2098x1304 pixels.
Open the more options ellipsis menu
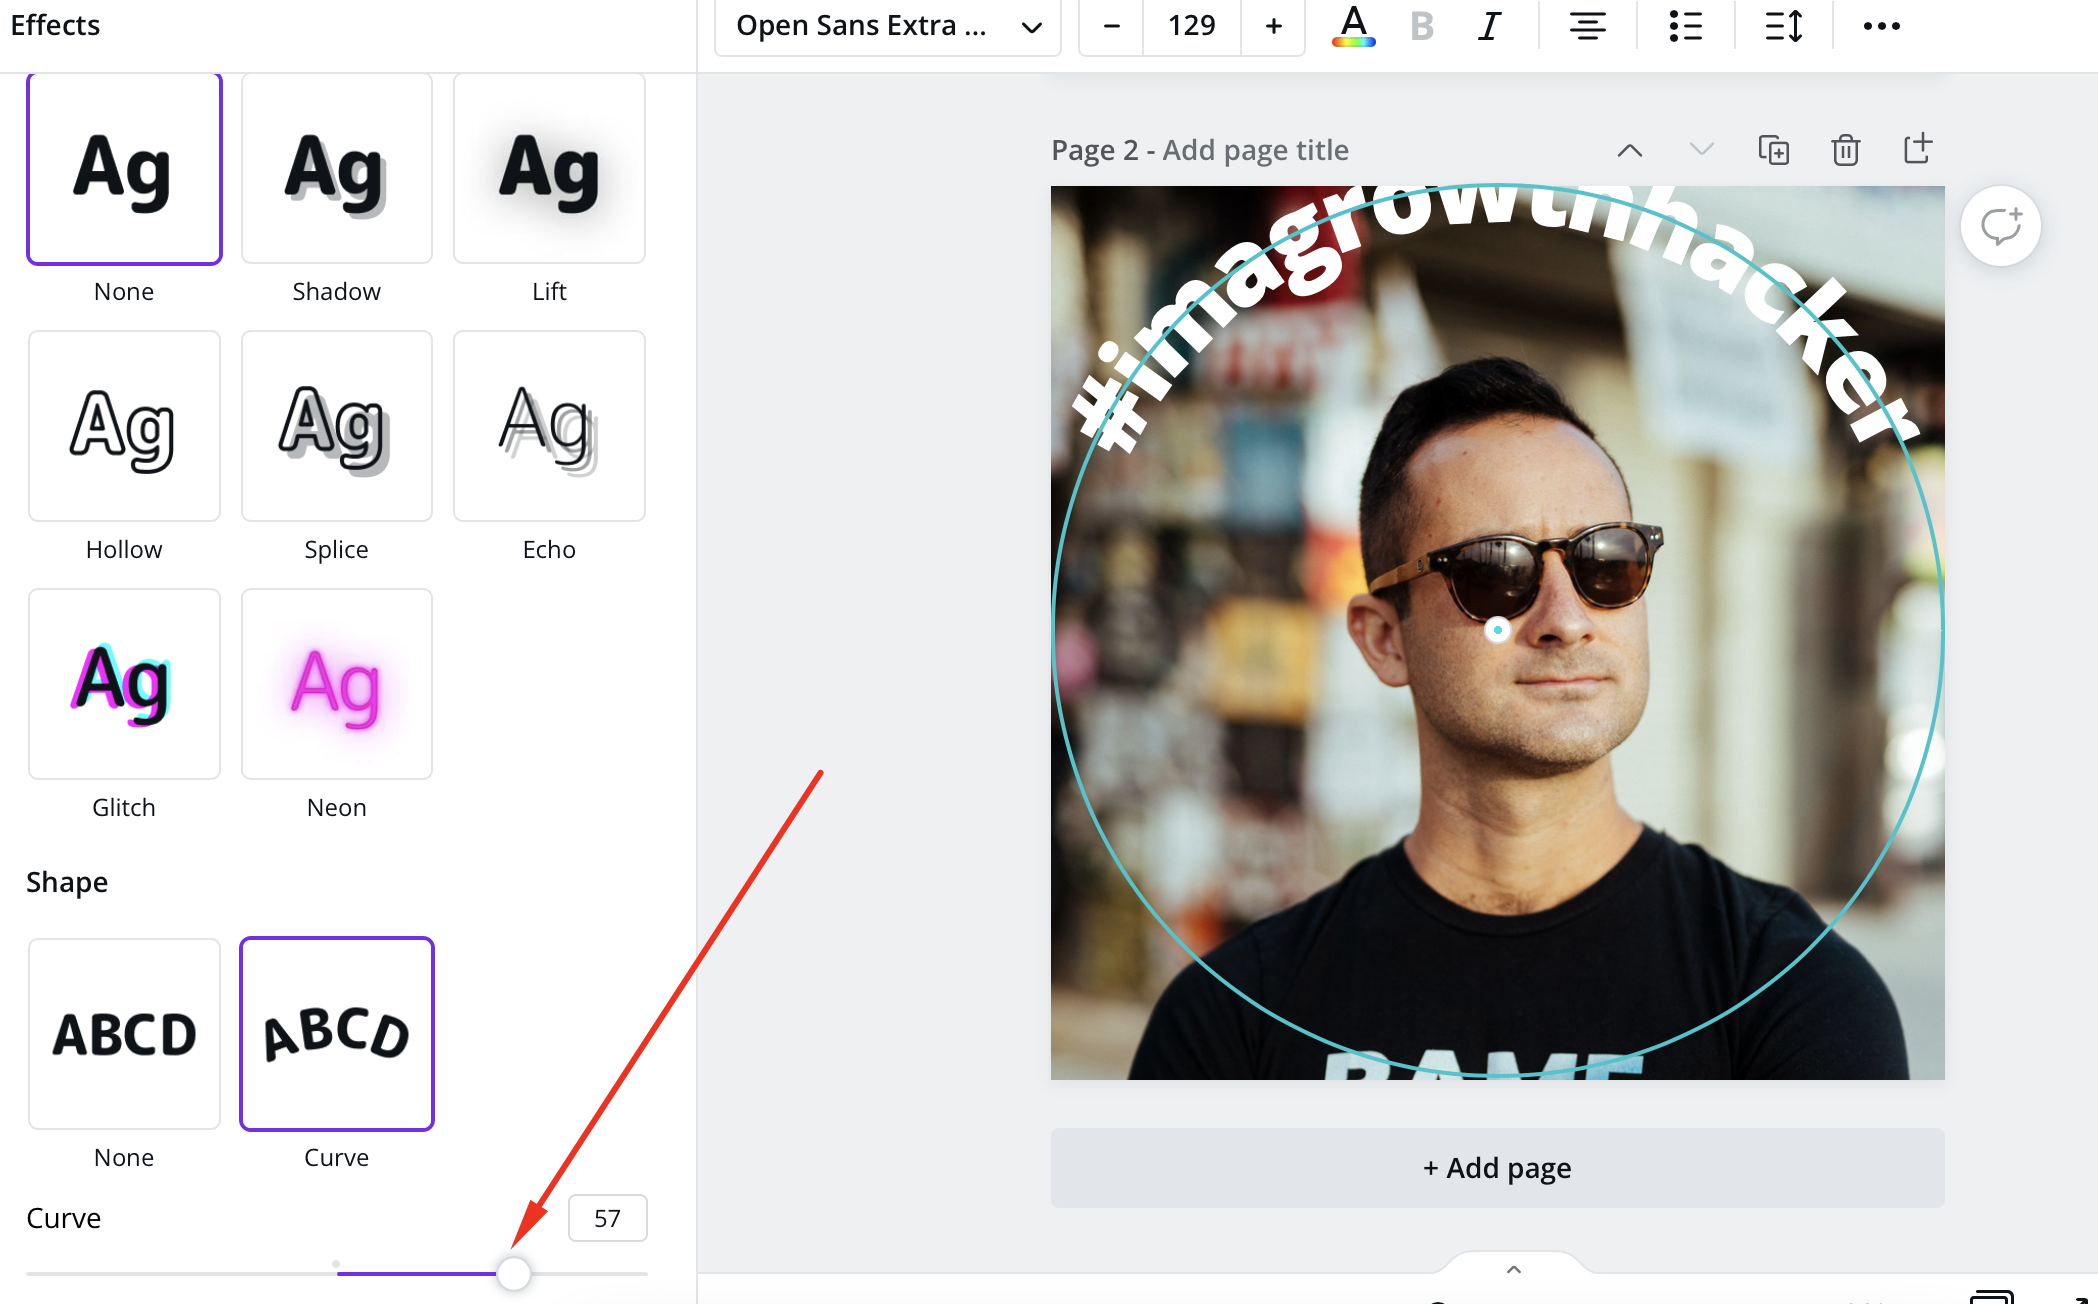click(1881, 26)
